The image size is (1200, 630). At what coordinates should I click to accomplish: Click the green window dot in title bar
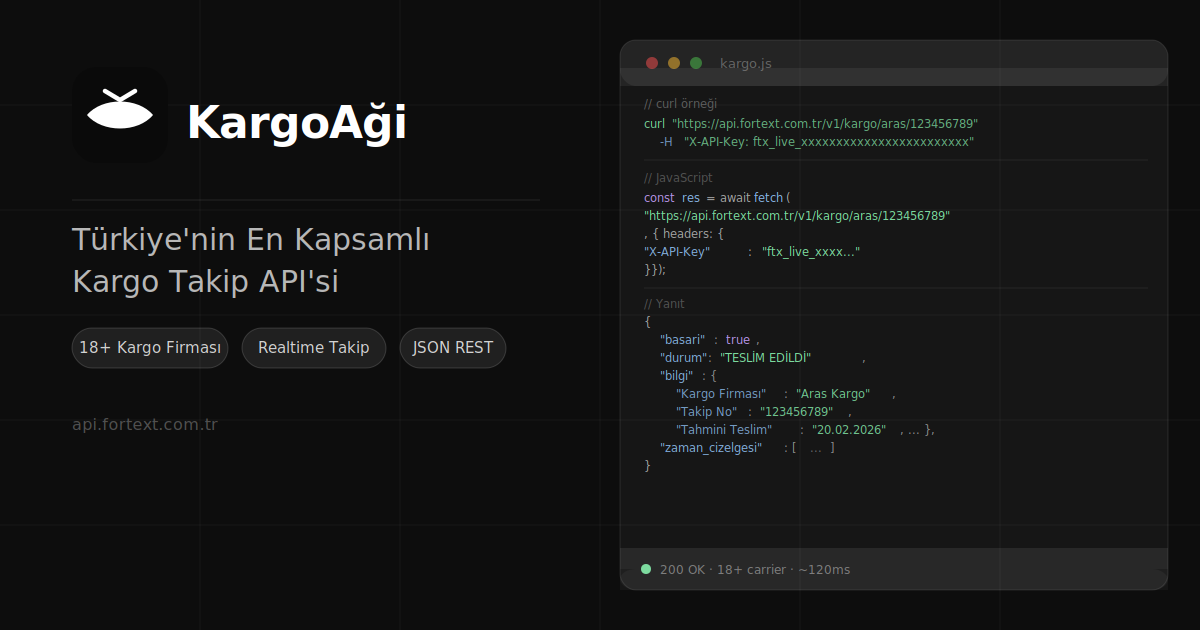(696, 63)
